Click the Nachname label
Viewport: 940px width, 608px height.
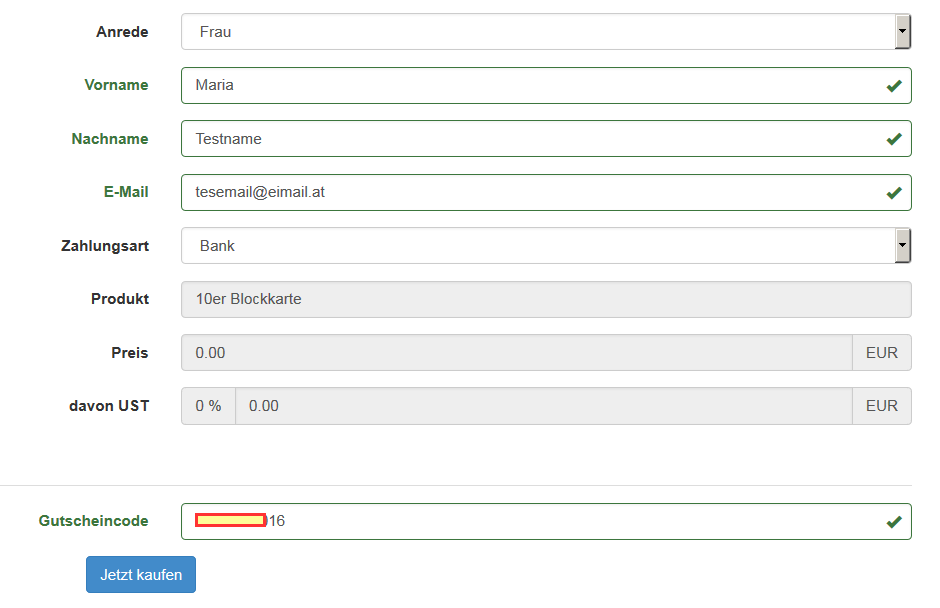pos(110,139)
